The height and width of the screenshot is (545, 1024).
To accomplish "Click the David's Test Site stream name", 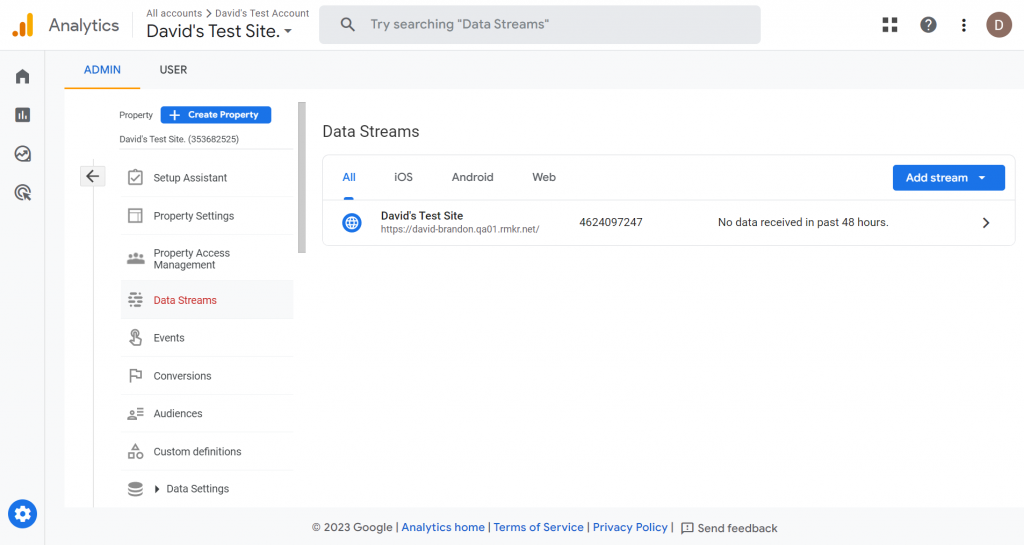I will (x=422, y=215).
